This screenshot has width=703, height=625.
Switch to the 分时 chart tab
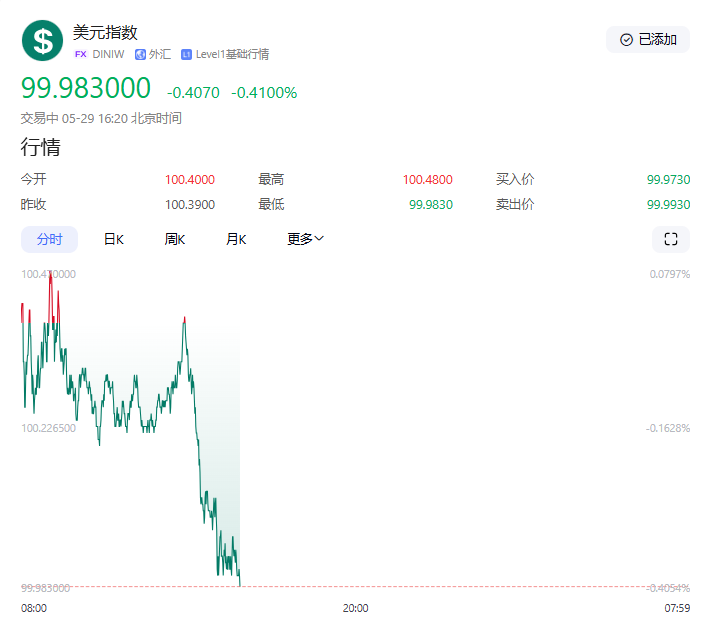coord(49,239)
